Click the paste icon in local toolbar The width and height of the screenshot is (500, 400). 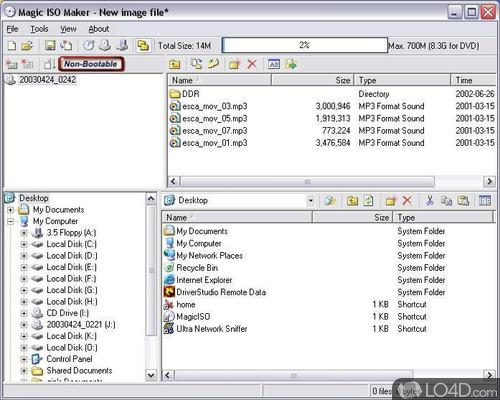463,201
